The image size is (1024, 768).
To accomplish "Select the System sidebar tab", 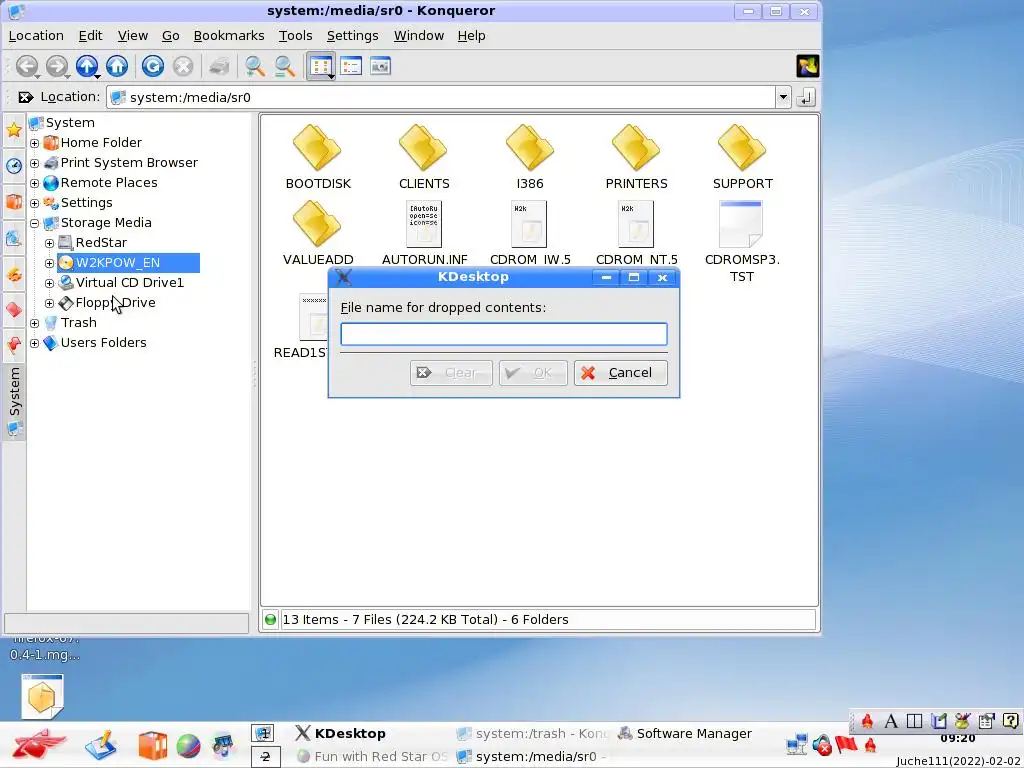I will click(x=14, y=400).
